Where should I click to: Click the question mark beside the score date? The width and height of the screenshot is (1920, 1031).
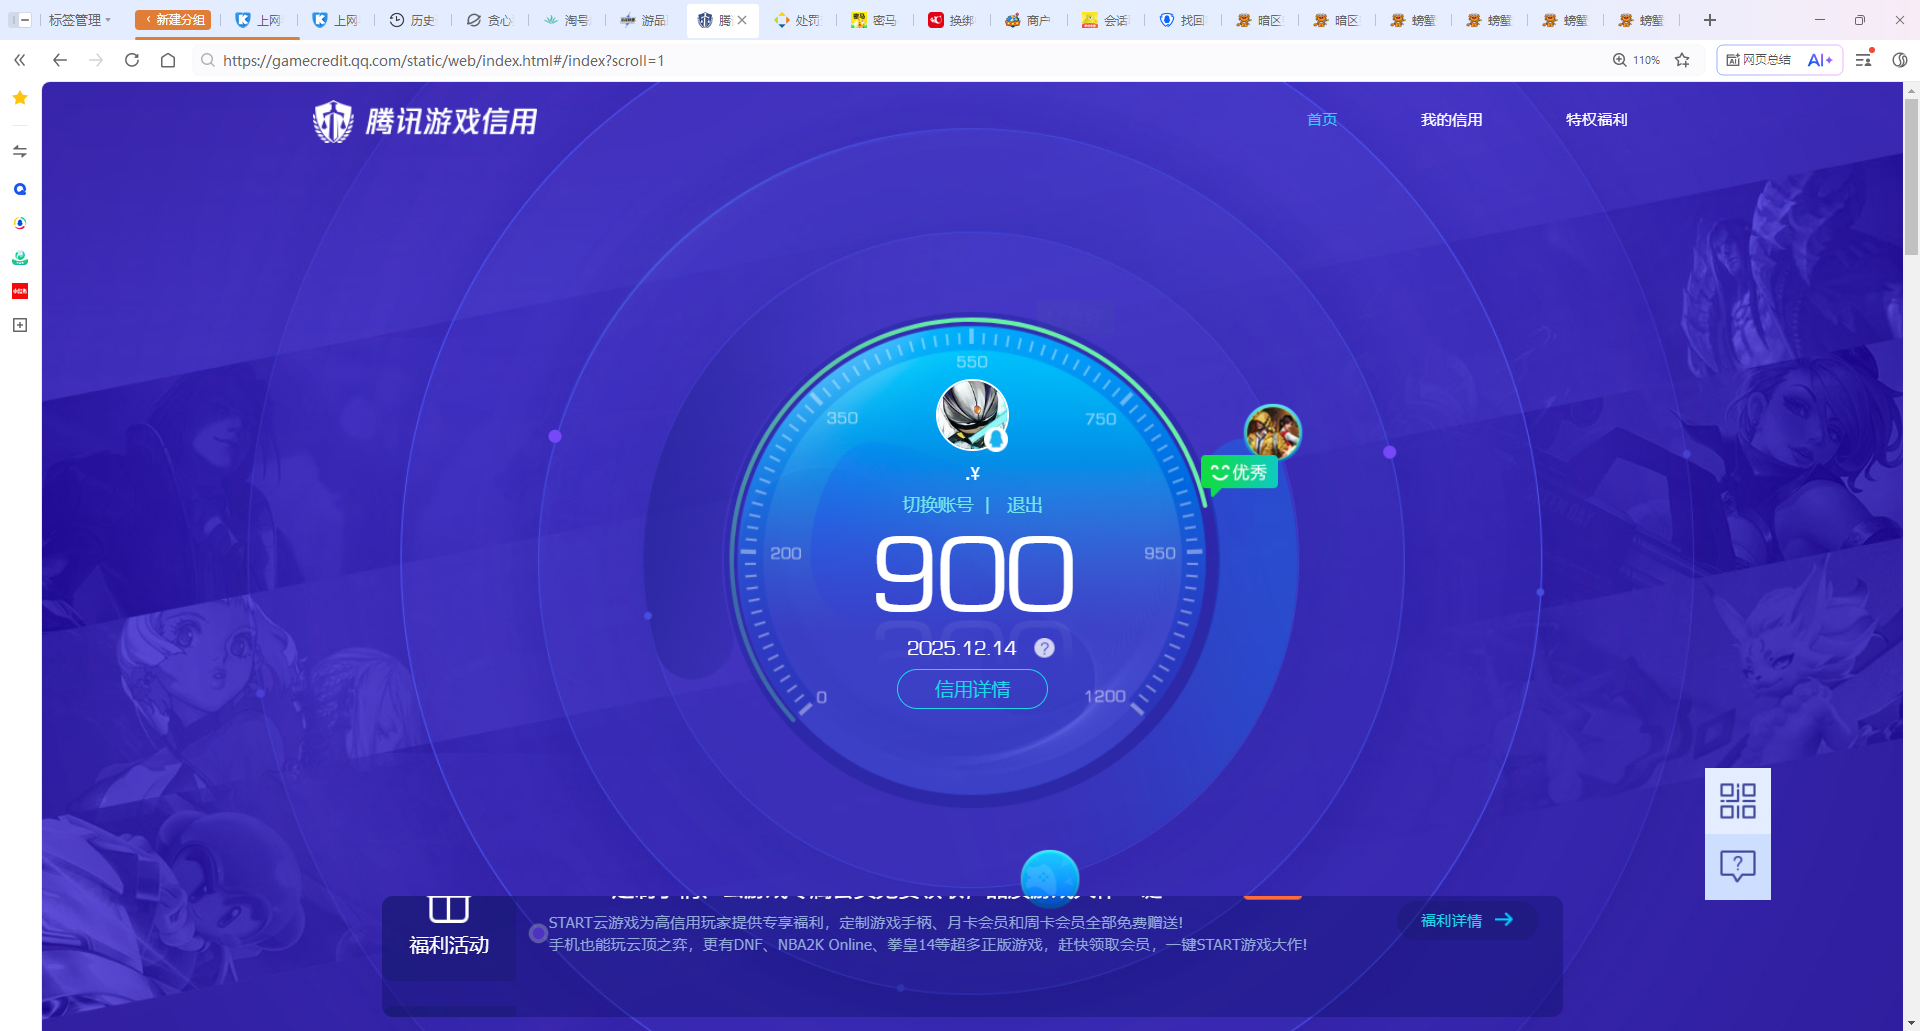[1044, 648]
